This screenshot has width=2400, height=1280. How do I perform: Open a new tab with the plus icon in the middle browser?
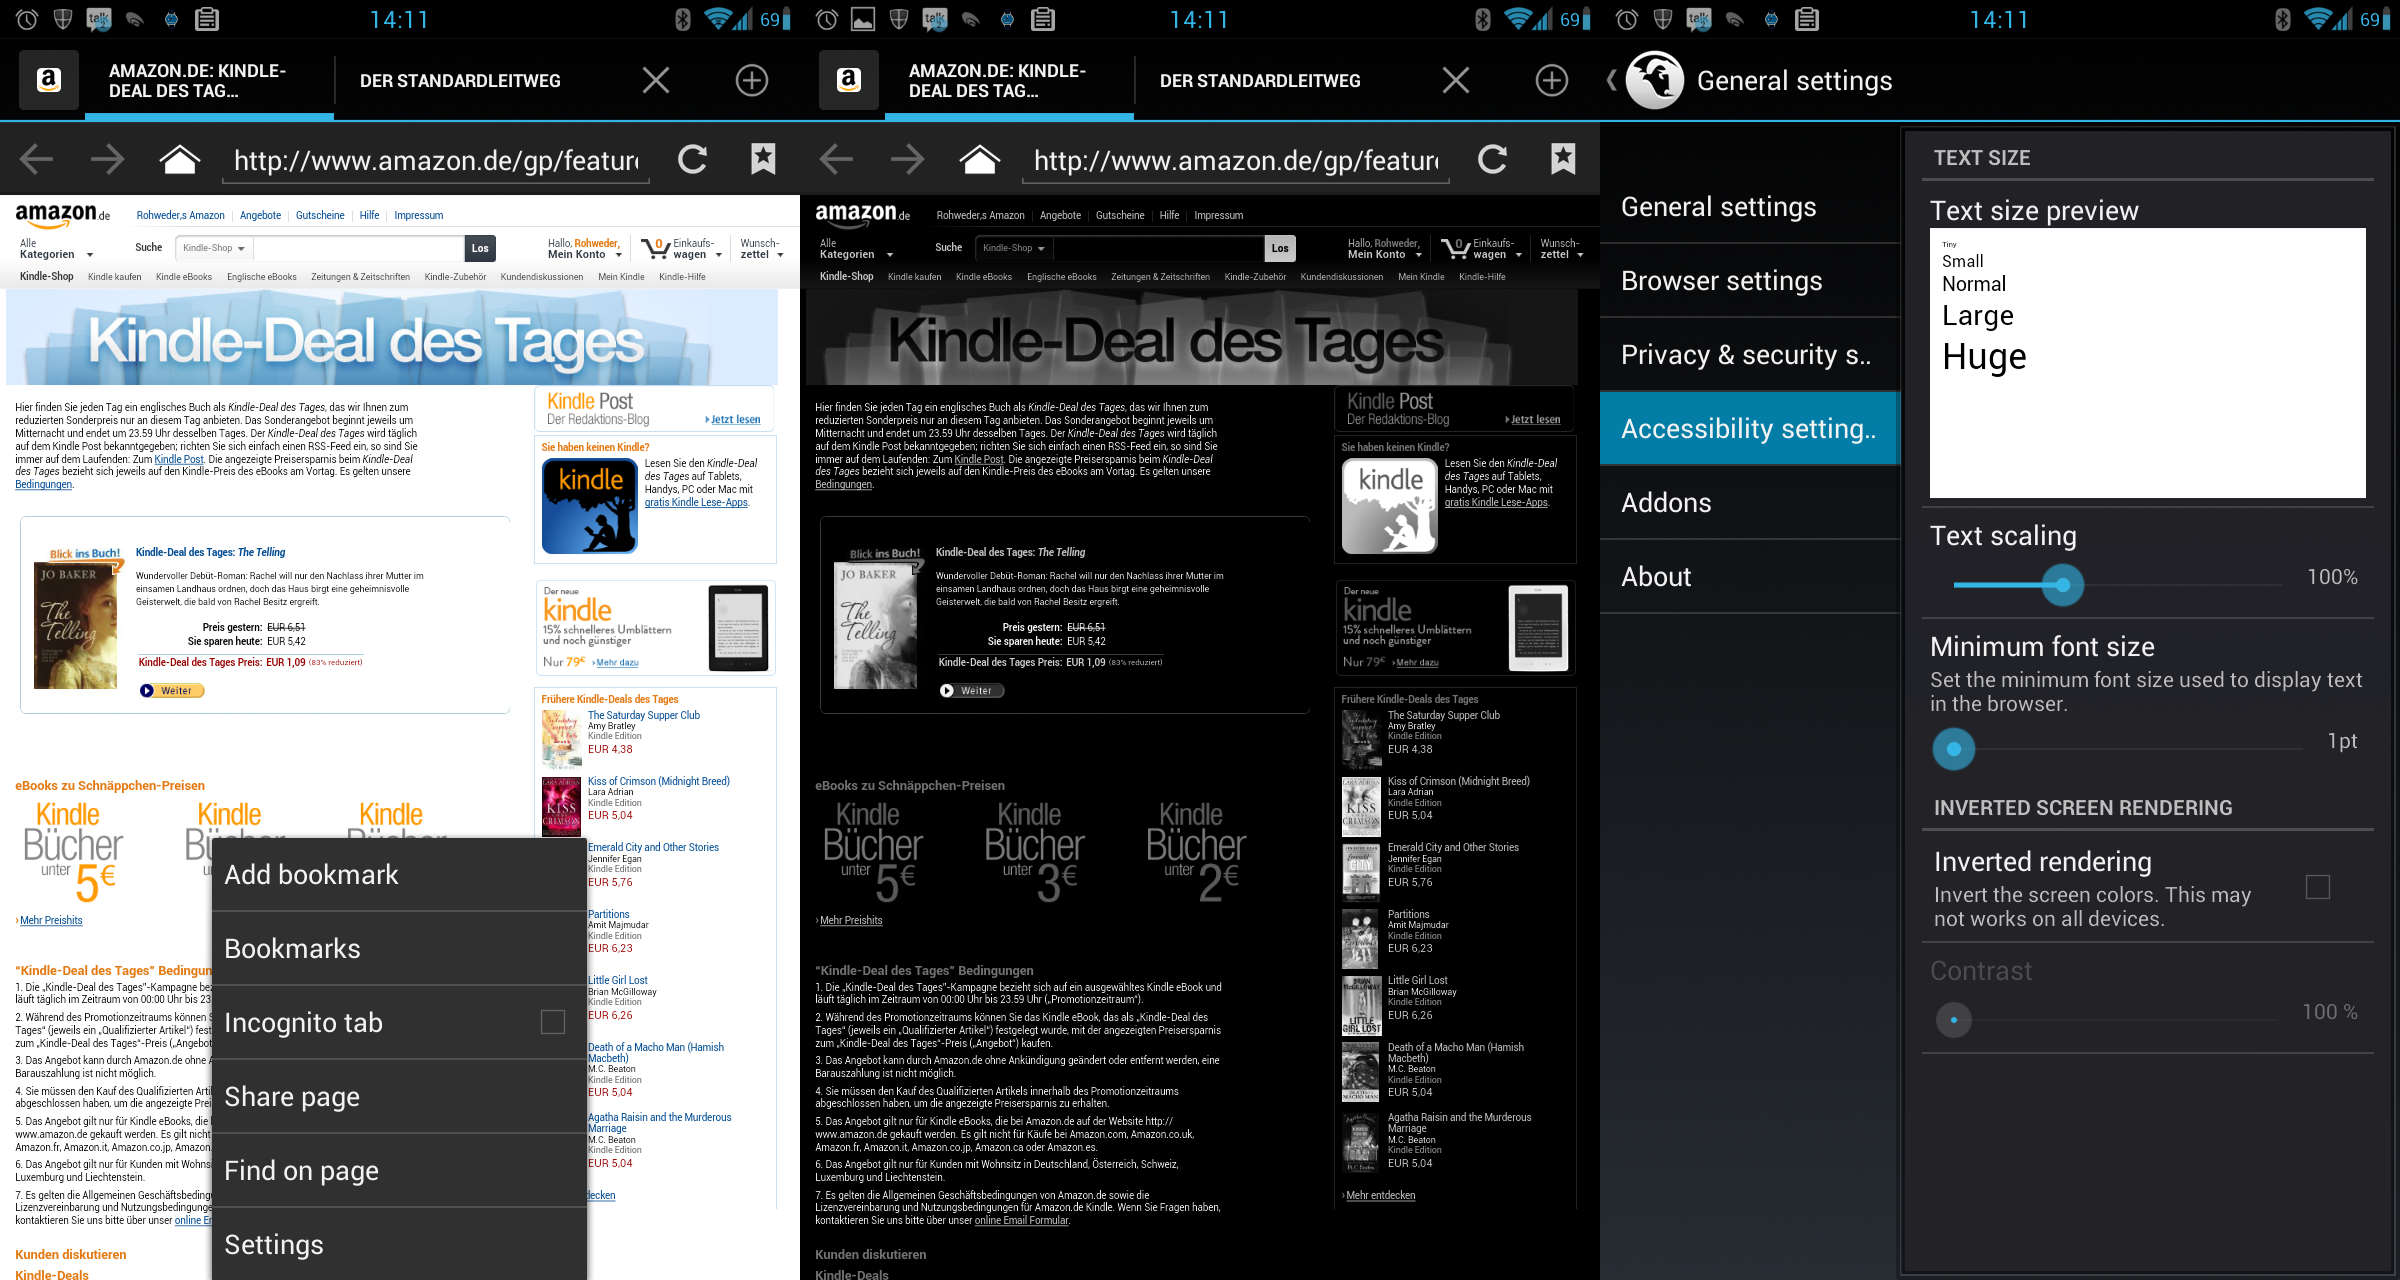point(1552,80)
